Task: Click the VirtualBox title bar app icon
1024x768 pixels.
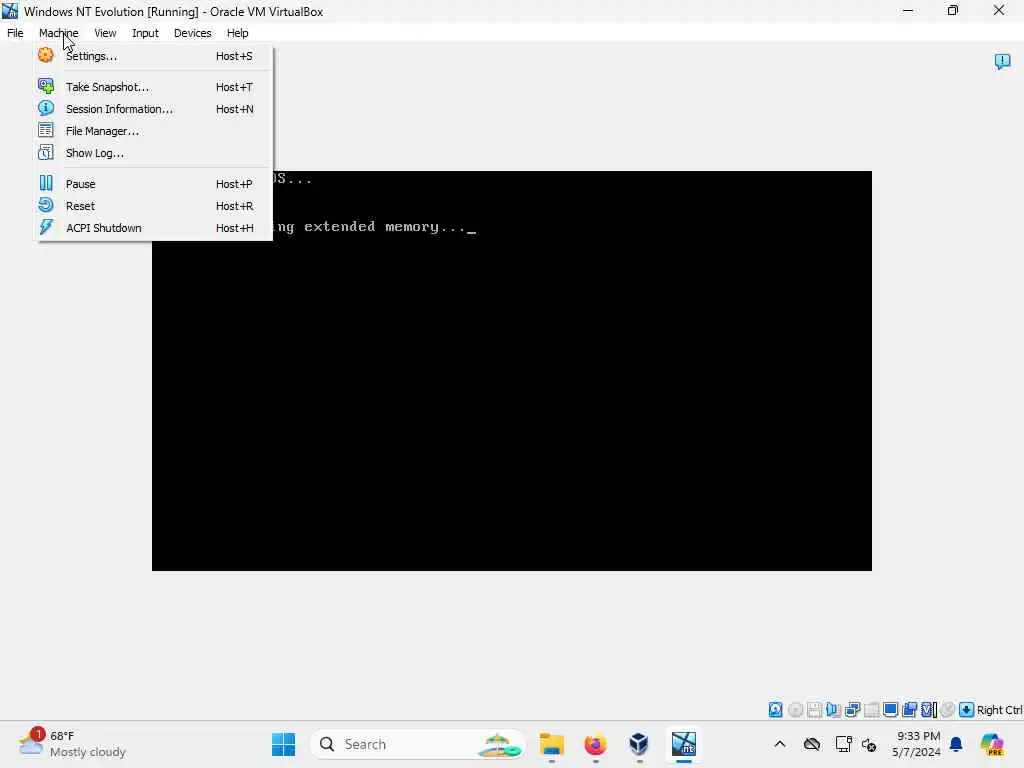Action: (10, 11)
